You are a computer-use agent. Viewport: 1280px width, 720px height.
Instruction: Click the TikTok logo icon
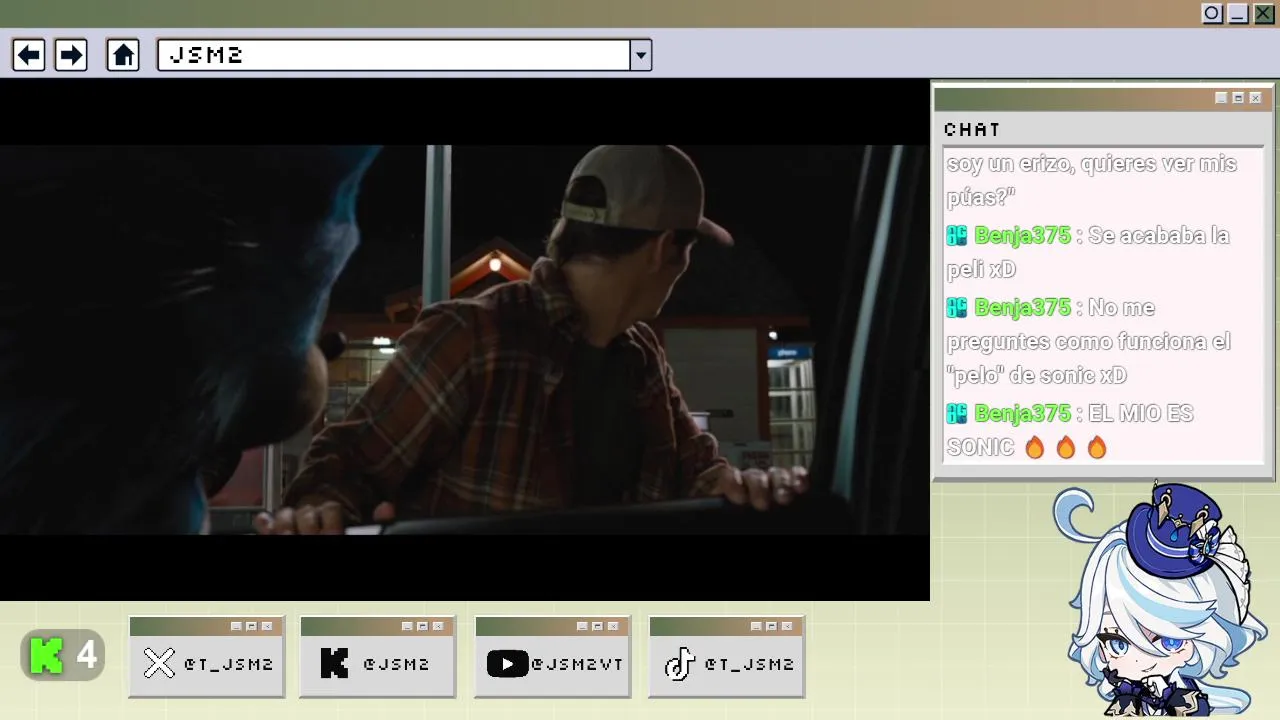coord(680,663)
